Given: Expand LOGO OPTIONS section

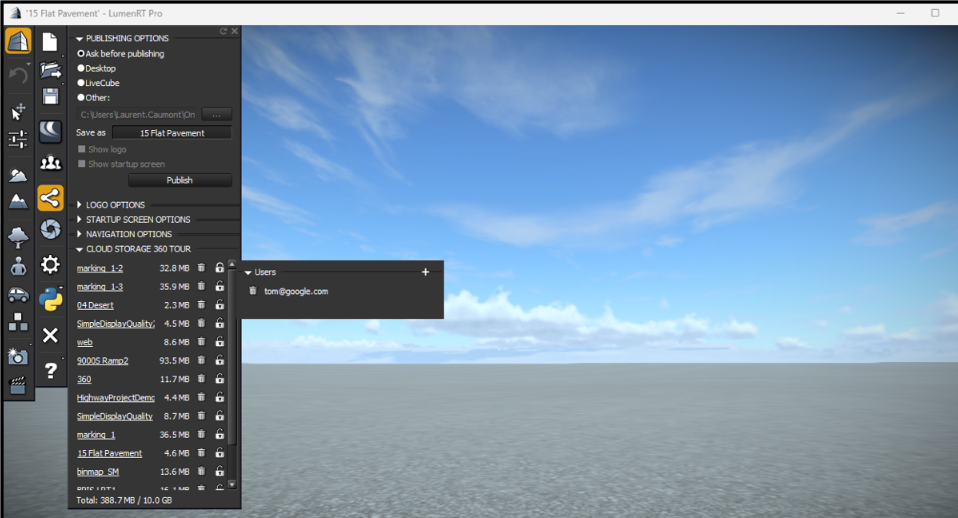Looking at the screenshot, I should (x=79, y=205).
